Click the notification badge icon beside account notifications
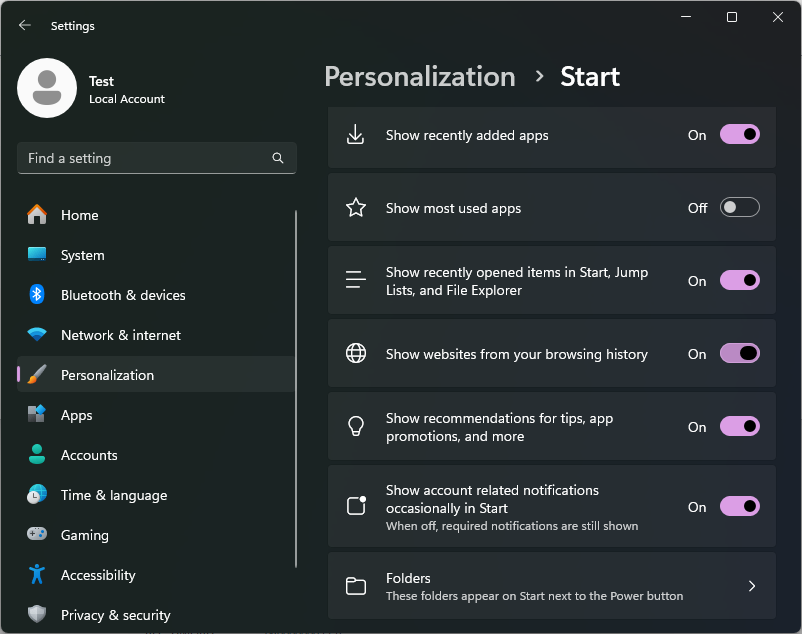The image size is (802, 634). pyautogui.click(x=357, y=505)
